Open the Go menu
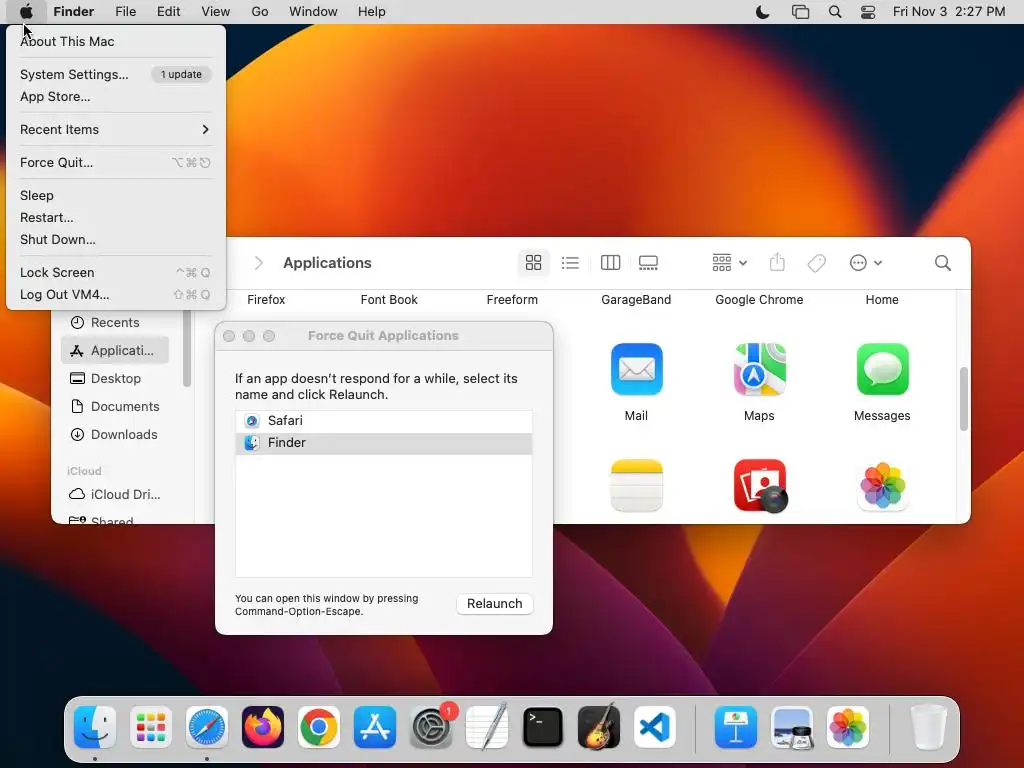The height and width of the screenshot is (768, 1024). 260,12
